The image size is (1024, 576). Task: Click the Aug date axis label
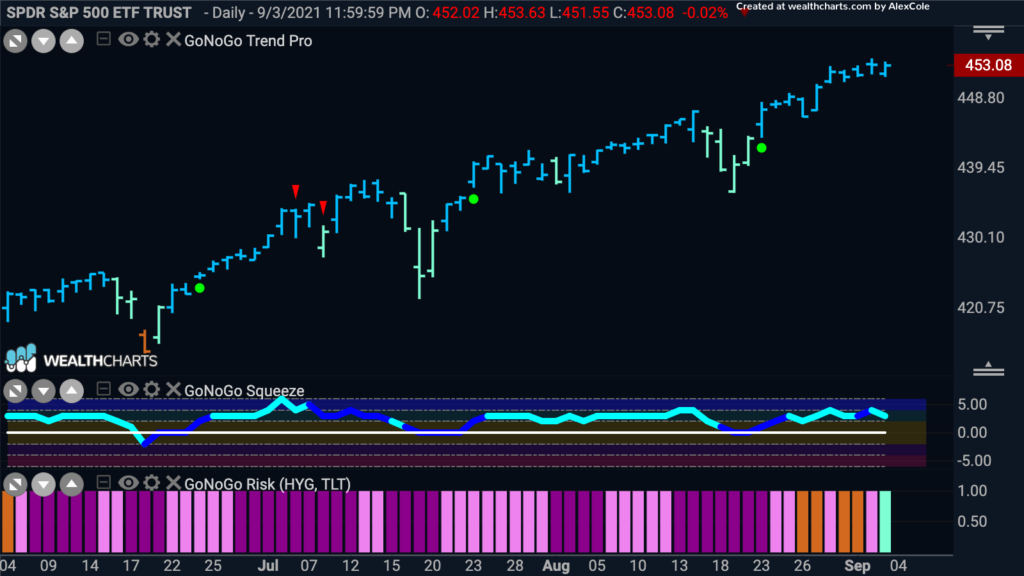tap(556, 566)
